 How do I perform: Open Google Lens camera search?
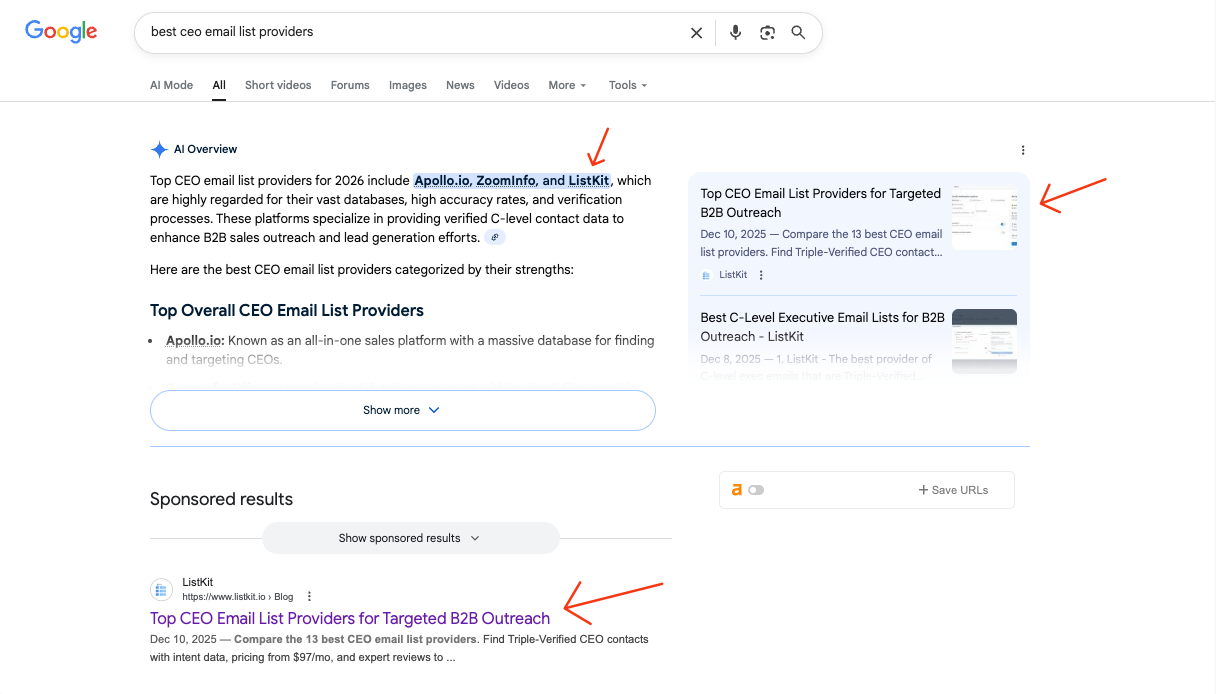tap(767, 32)
